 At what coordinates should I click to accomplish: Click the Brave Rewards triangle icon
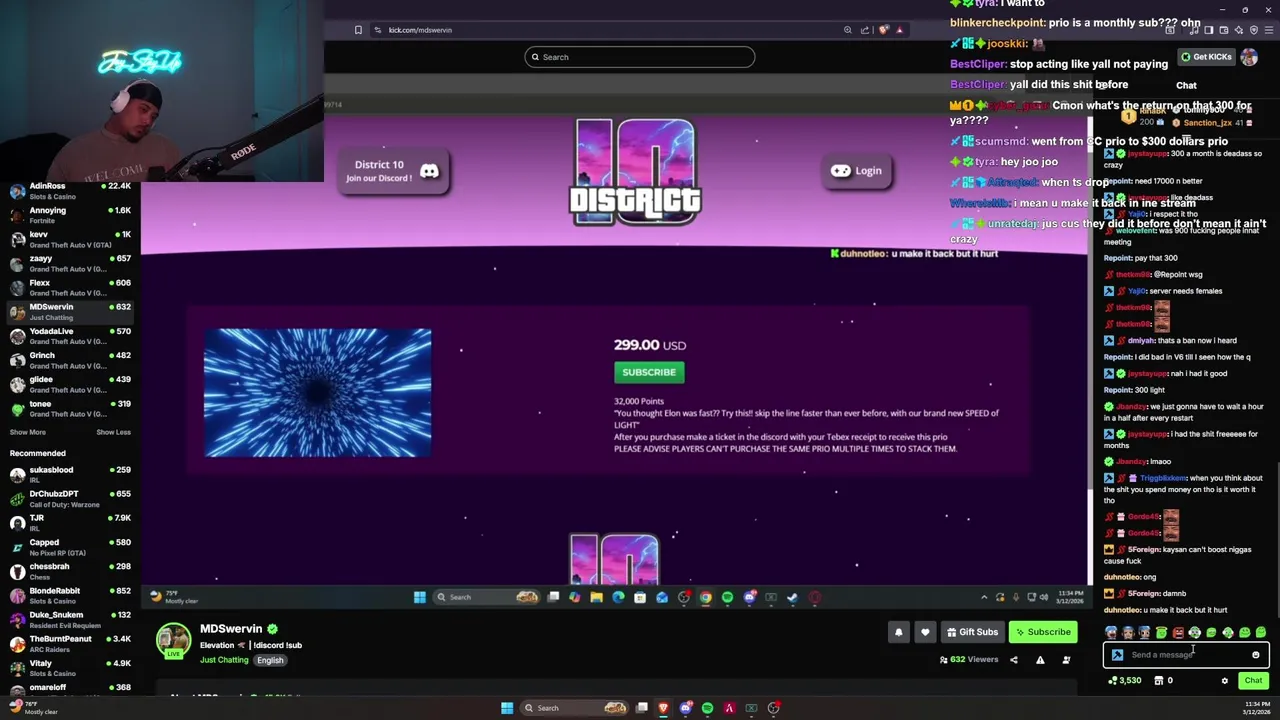pos(899,30)
